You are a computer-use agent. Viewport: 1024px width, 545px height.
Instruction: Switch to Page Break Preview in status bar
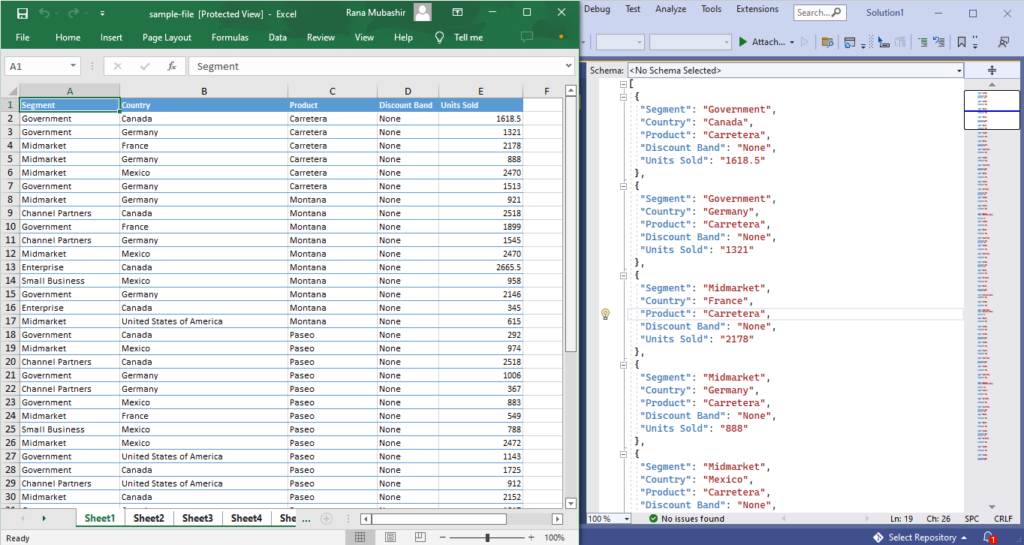coord(420,537)
